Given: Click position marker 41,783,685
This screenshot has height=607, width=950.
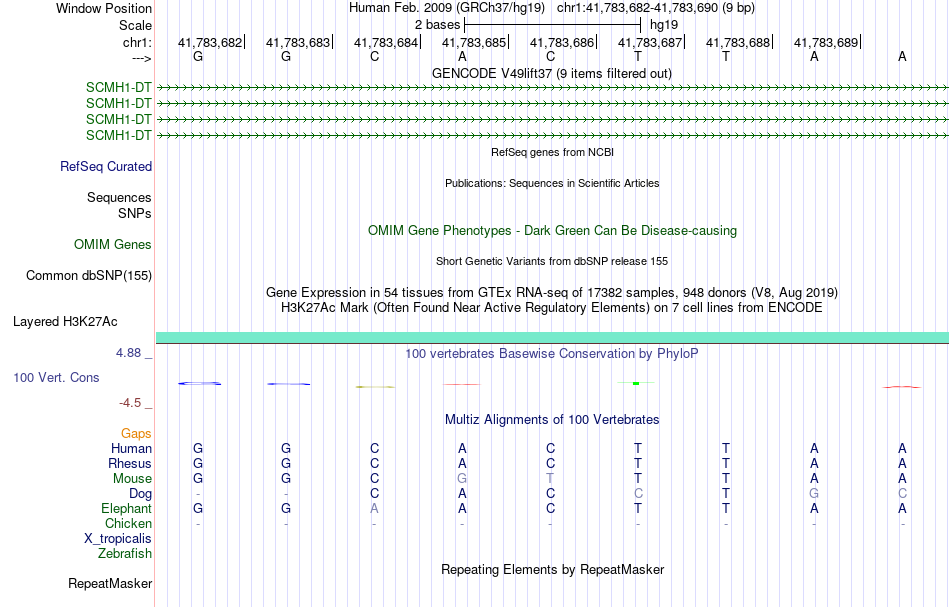Looking at the screenshot, I should [474, 42].
